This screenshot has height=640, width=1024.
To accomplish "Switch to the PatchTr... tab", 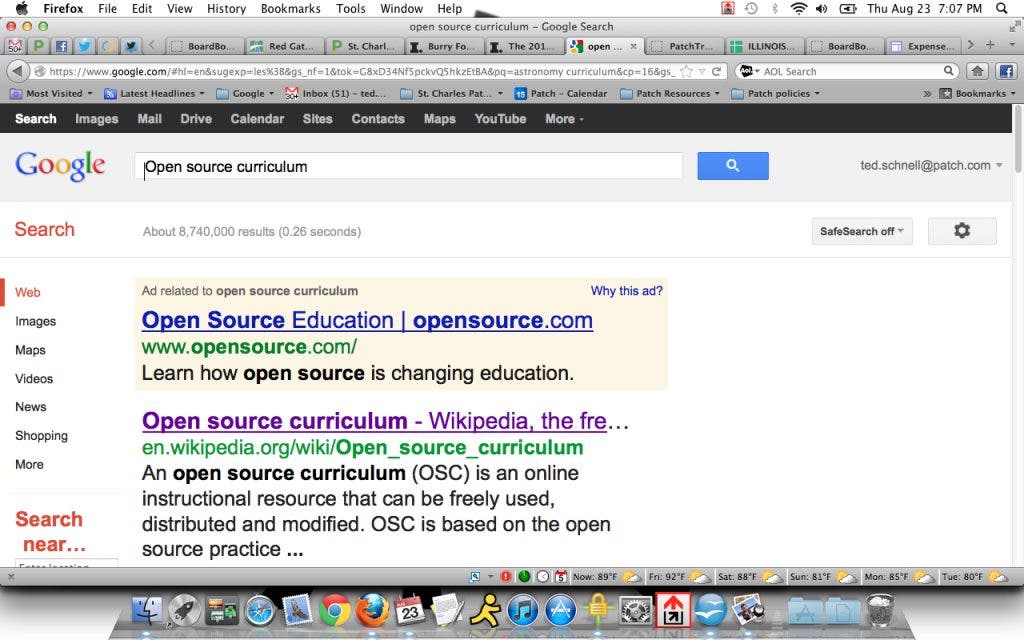I will (x=684, y=46).
